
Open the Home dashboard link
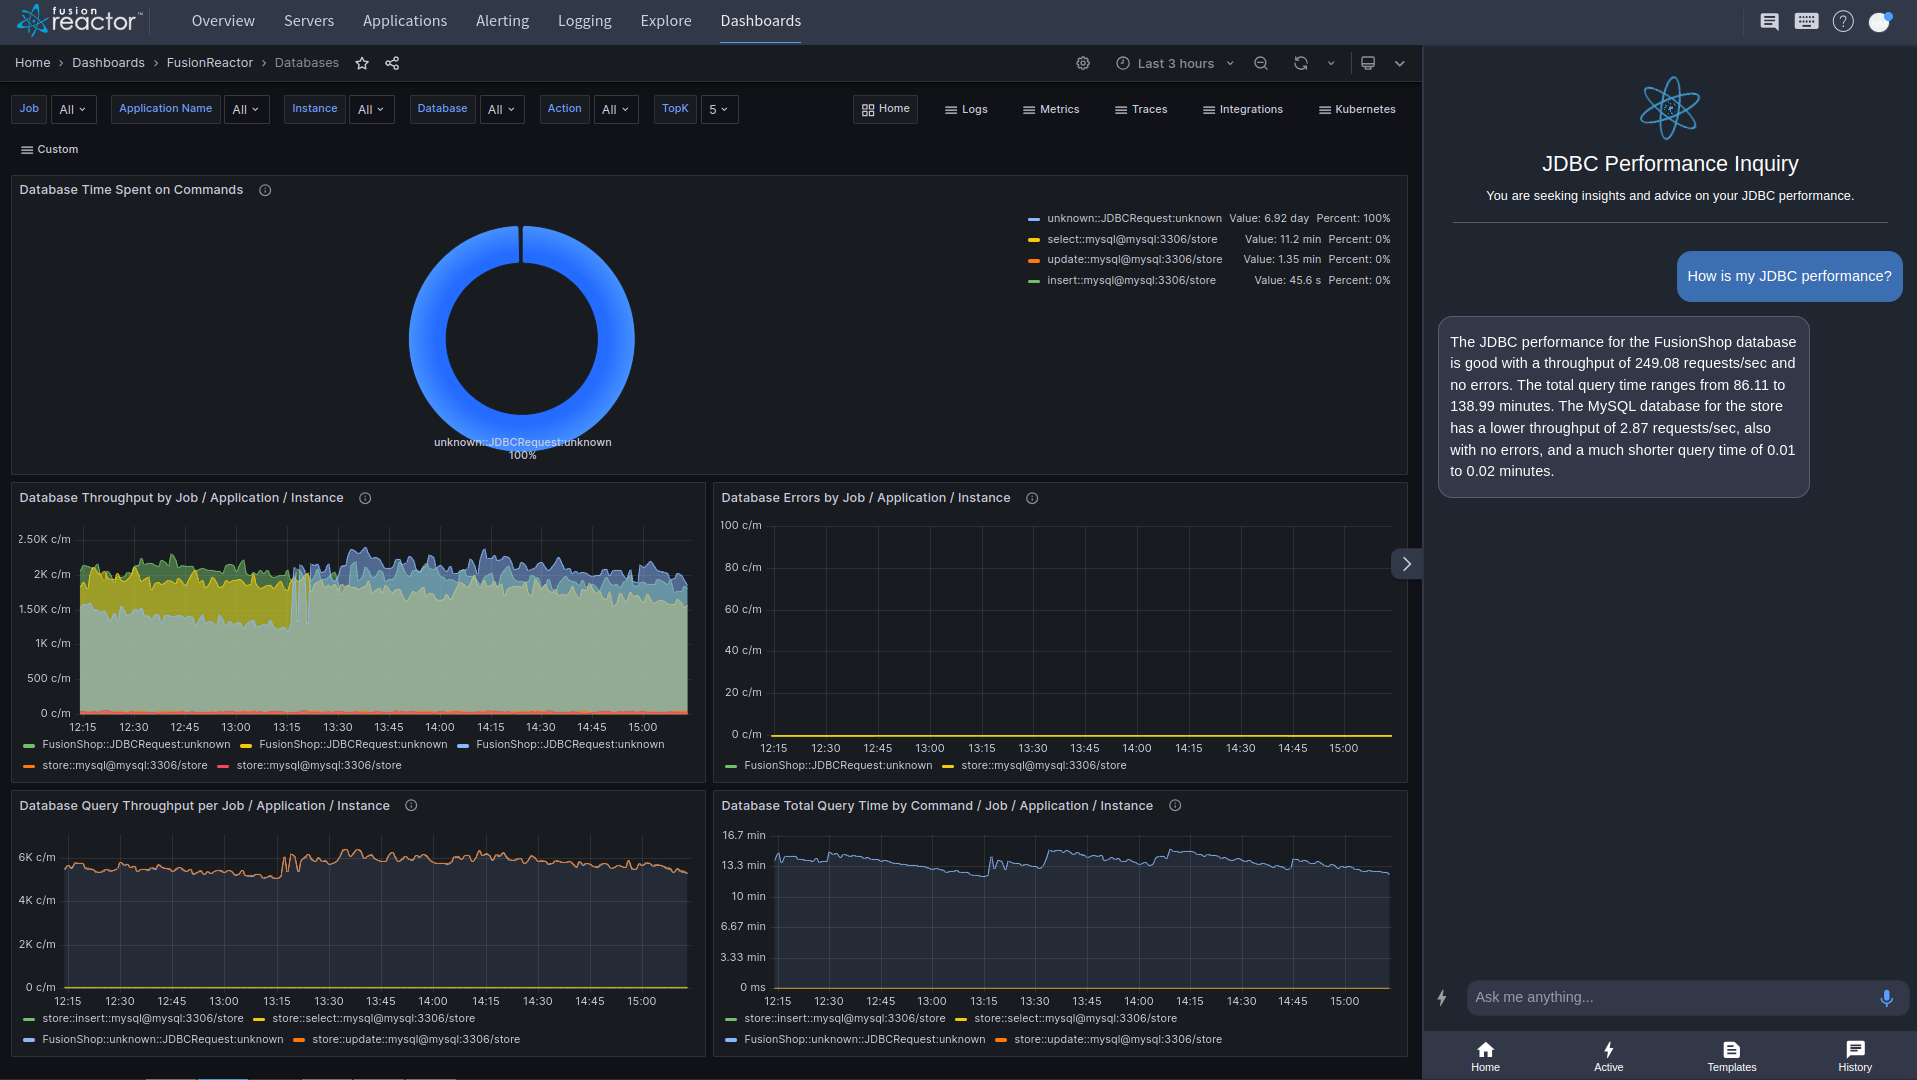pyautogui.click(x=886, y=109)
